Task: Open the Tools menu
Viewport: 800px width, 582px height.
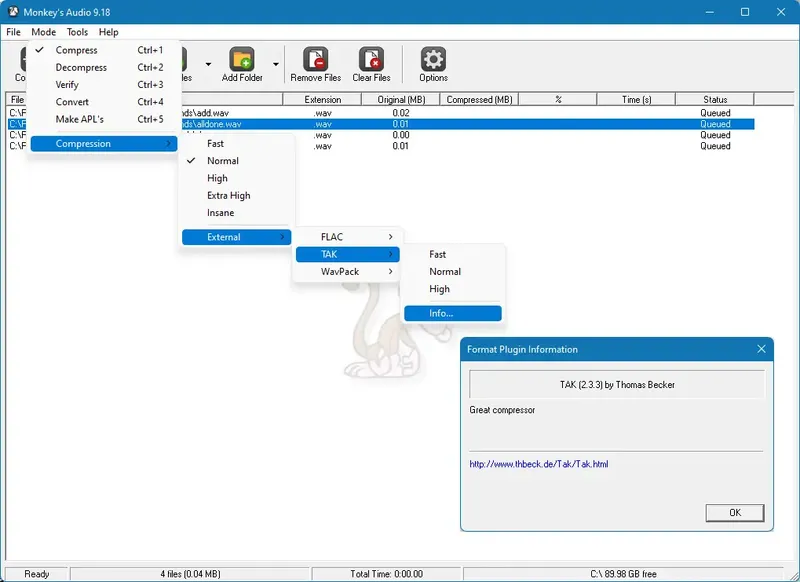Action: [78, 32]
